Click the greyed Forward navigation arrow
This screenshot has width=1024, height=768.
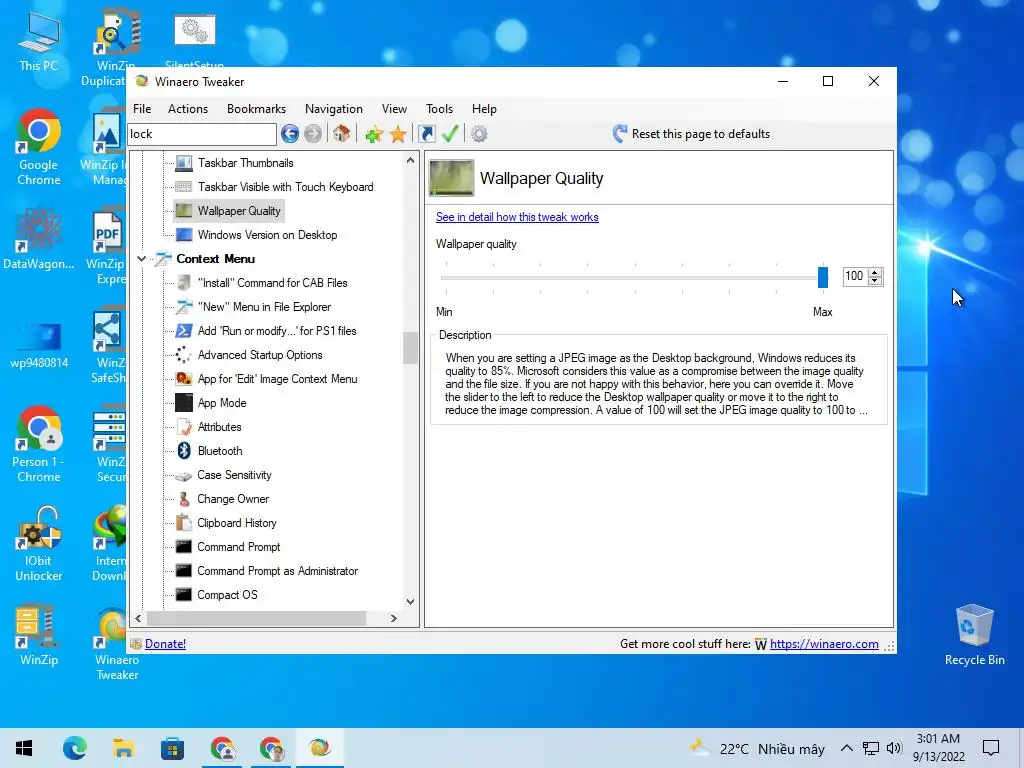[313, 134]
